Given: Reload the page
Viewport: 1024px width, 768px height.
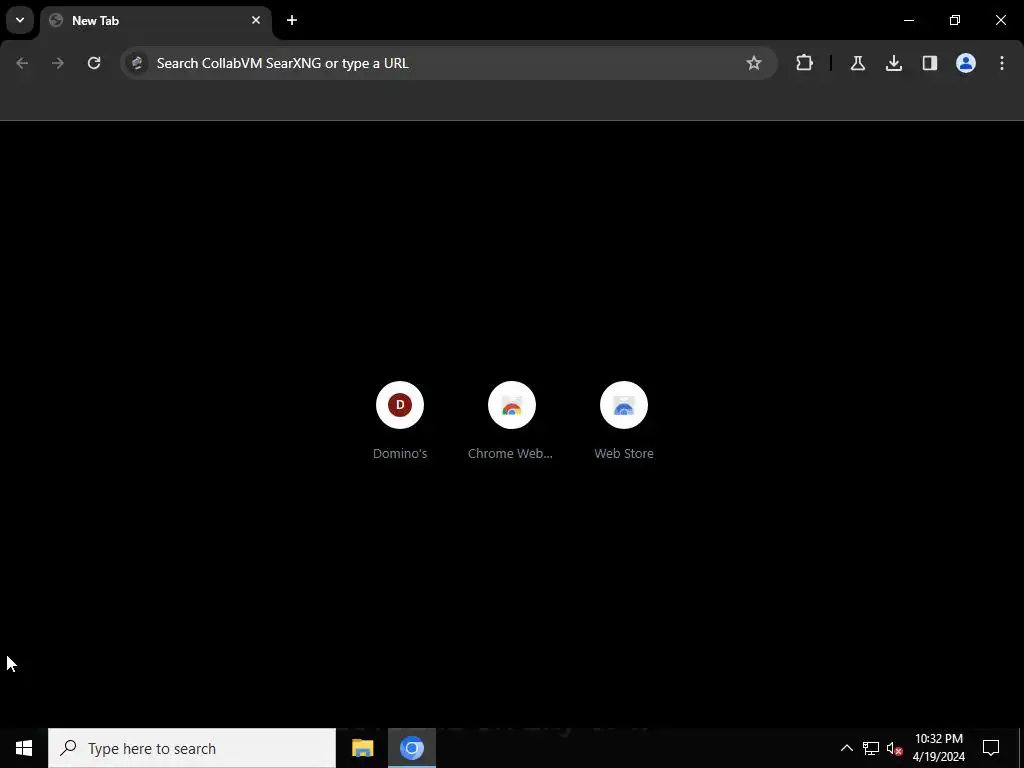Looking at the screenshot, I should tap(94, 63).
